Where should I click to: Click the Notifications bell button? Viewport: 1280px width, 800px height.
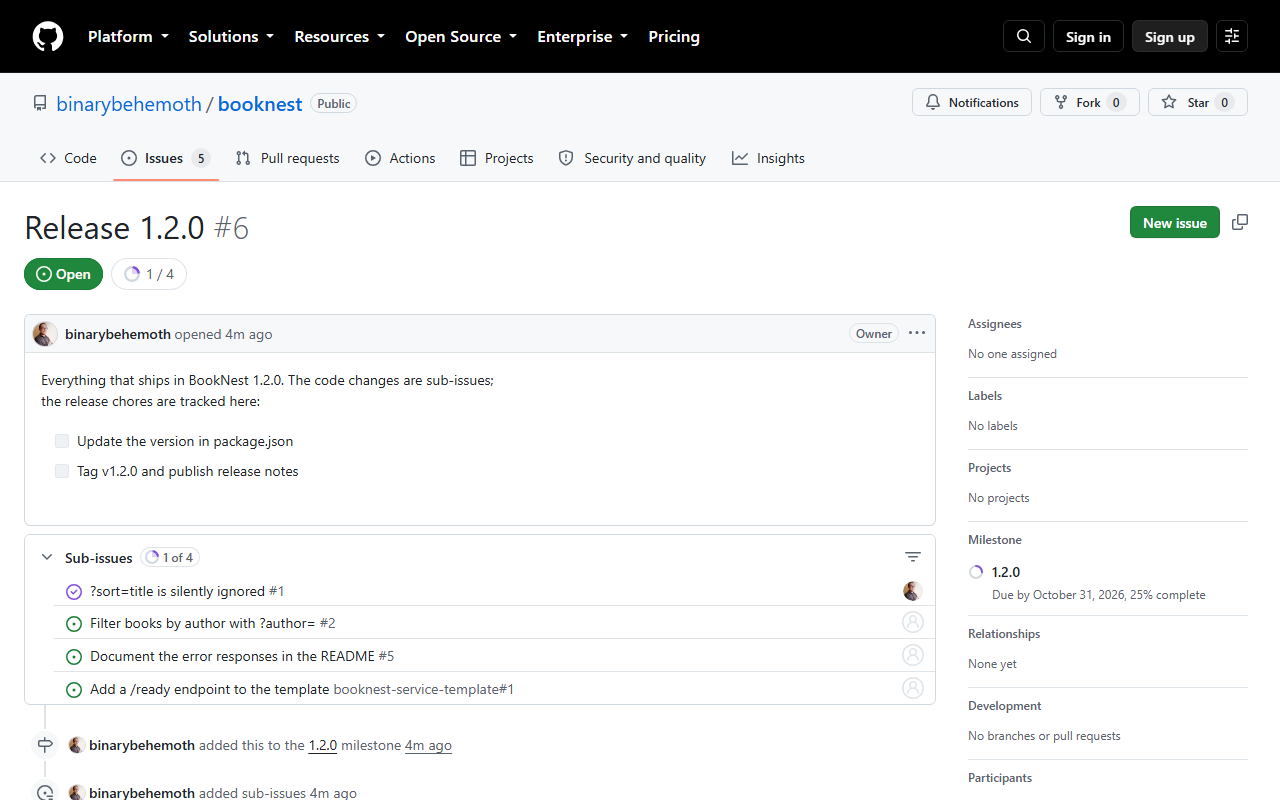[x=971, y=102]
